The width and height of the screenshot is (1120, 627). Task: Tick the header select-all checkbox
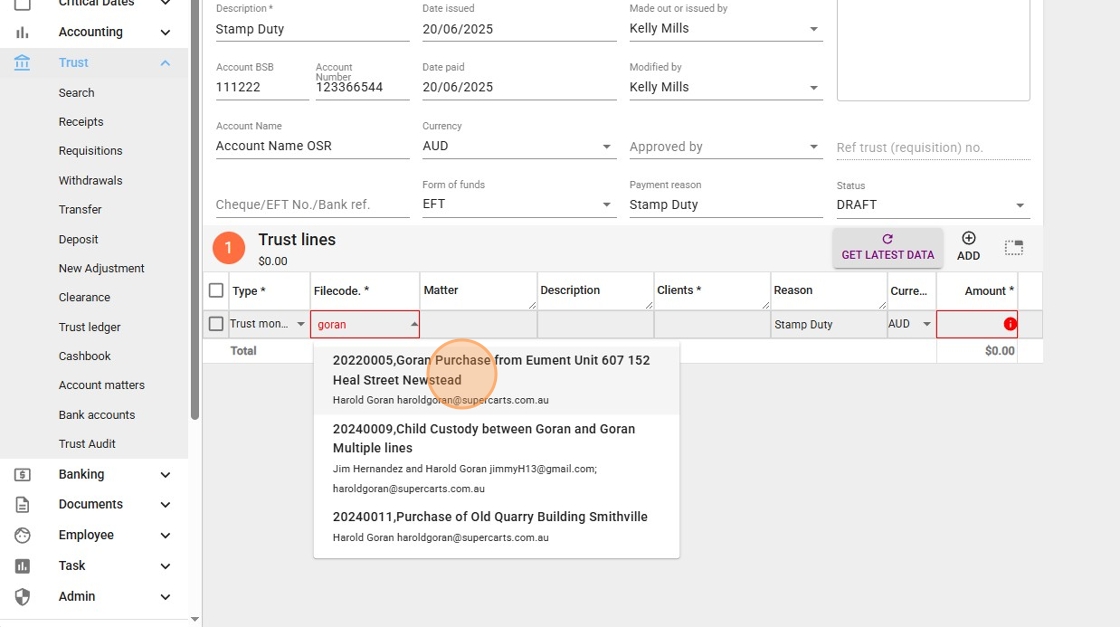click(x=216, y=291)
